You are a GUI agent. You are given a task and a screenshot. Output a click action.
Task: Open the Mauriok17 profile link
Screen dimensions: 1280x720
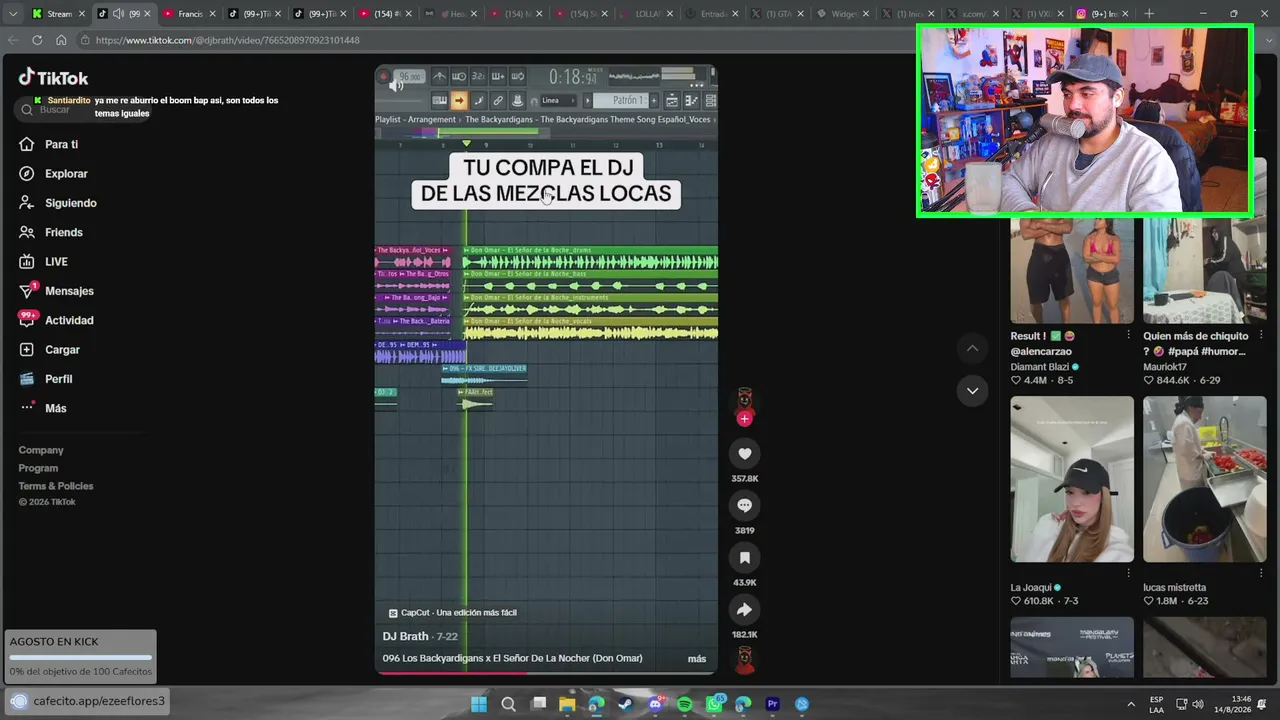(1164, 367)
